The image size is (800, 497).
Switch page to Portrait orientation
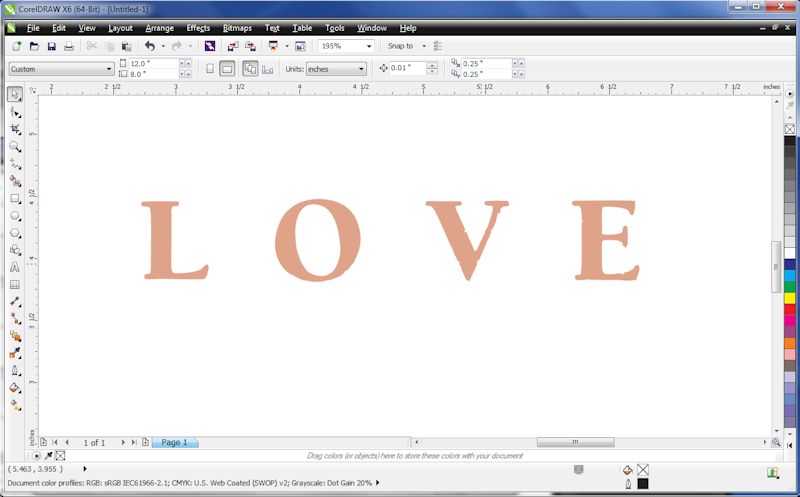[210, 69]
